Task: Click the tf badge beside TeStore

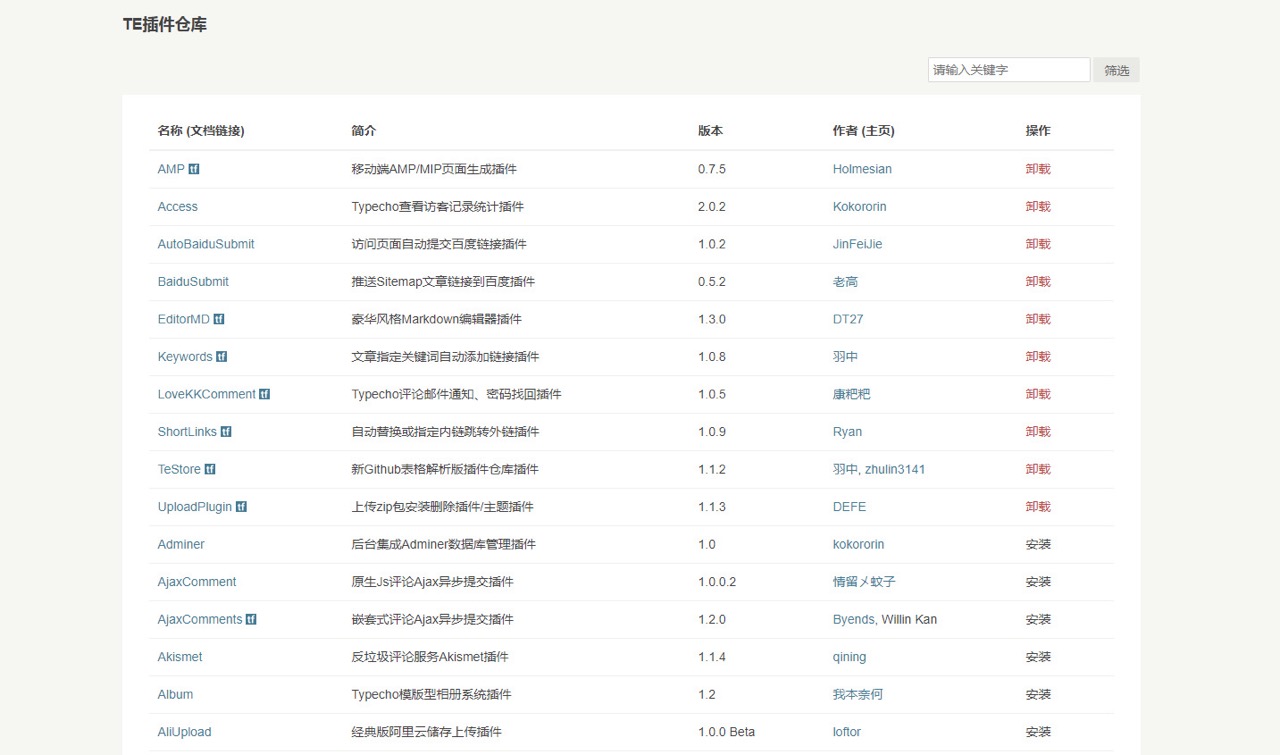Action: coord(210,469)
